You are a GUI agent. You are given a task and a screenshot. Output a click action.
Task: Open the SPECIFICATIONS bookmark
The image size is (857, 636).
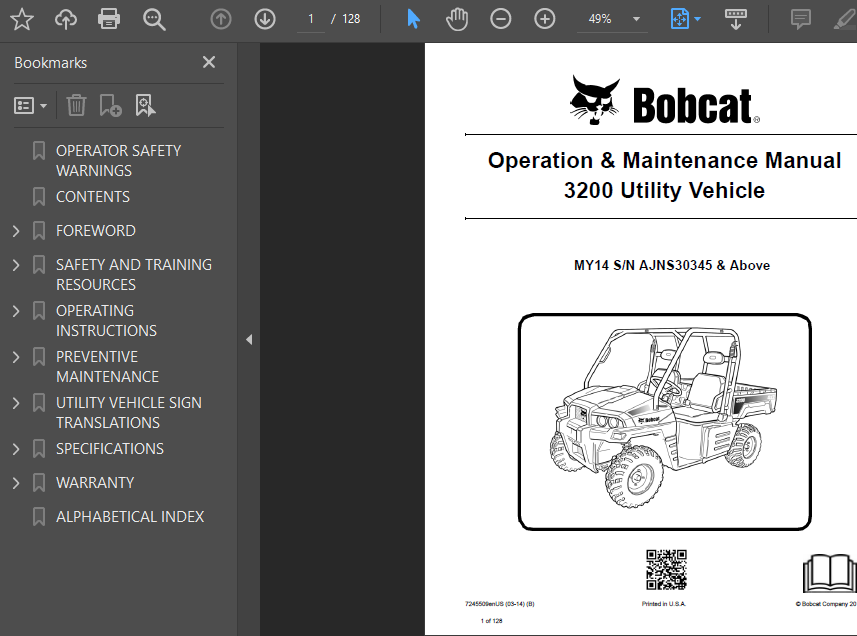tap(110, 449)
